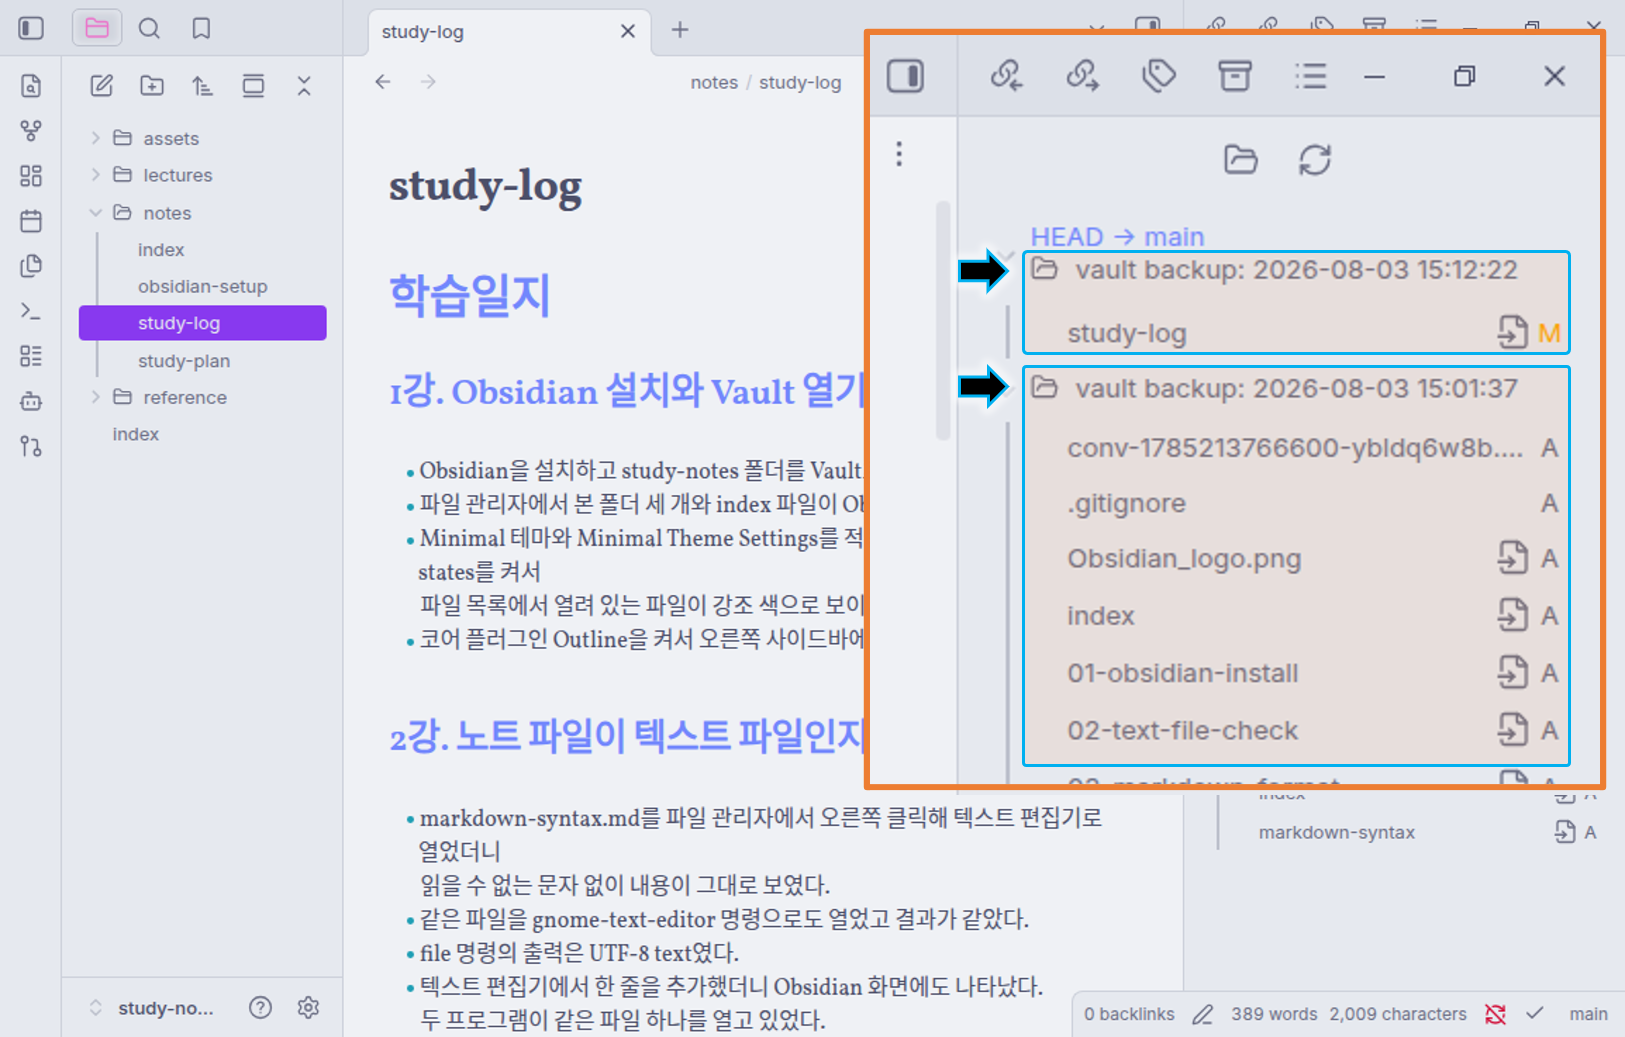1625x1037 pixels.
Task: Collapse the notes folder
Action: [96, 213]
